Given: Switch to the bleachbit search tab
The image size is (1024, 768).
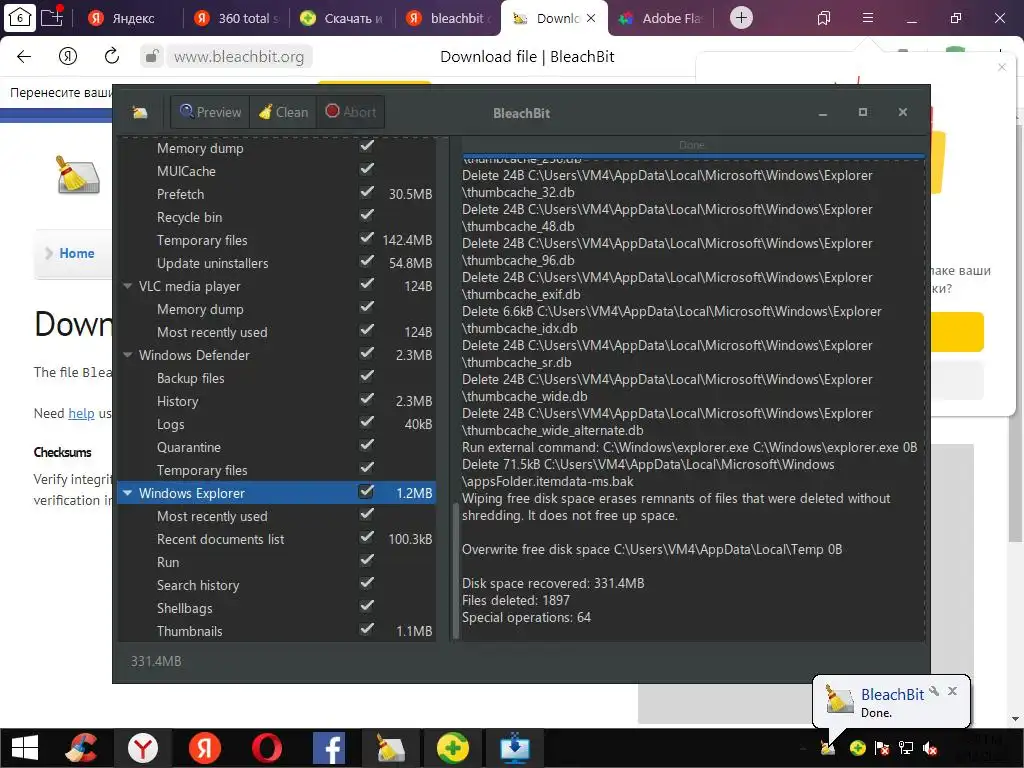Looking at the screenshot, I should coord(448,18).
